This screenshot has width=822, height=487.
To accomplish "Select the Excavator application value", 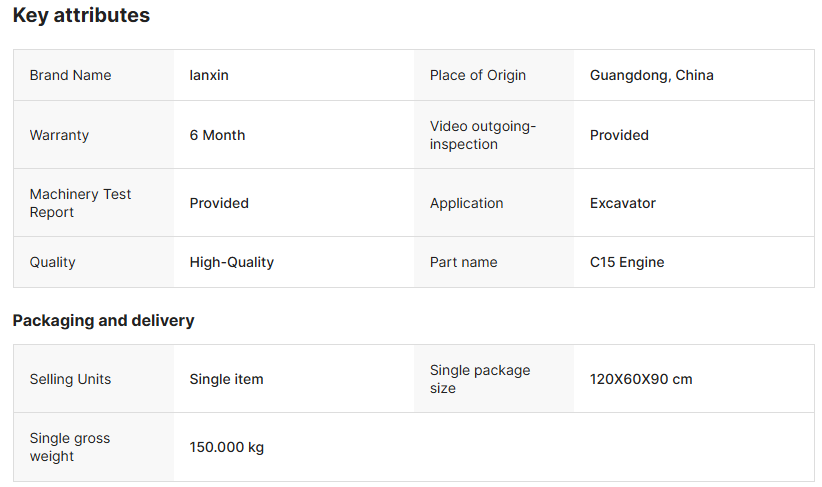I will (622, 203).
